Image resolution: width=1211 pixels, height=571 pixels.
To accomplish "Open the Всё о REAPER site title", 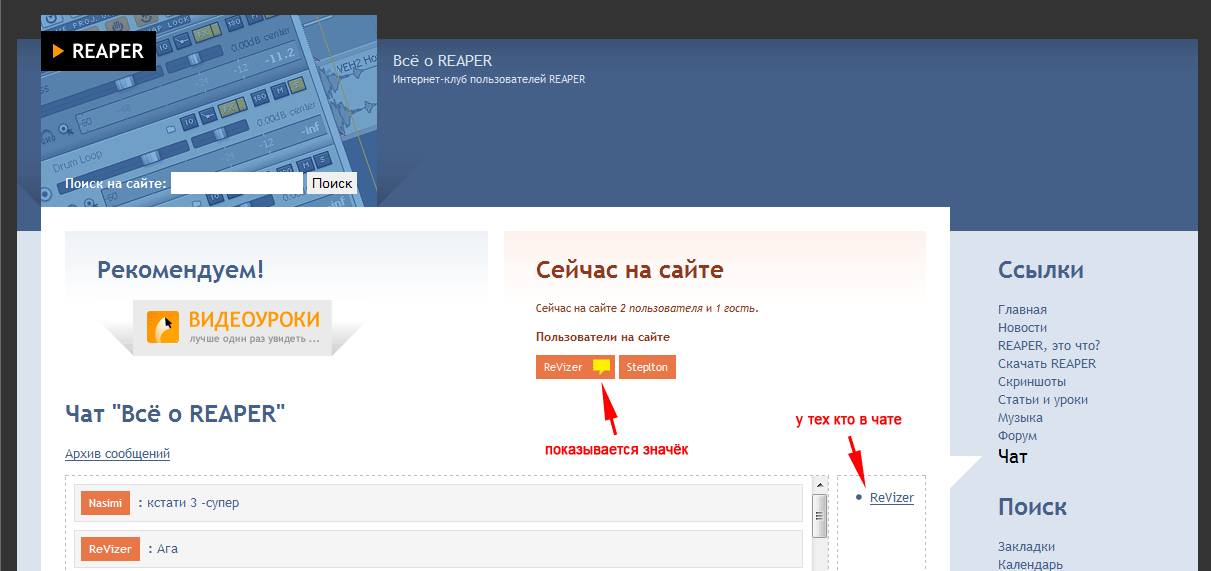I will point(442,61).
